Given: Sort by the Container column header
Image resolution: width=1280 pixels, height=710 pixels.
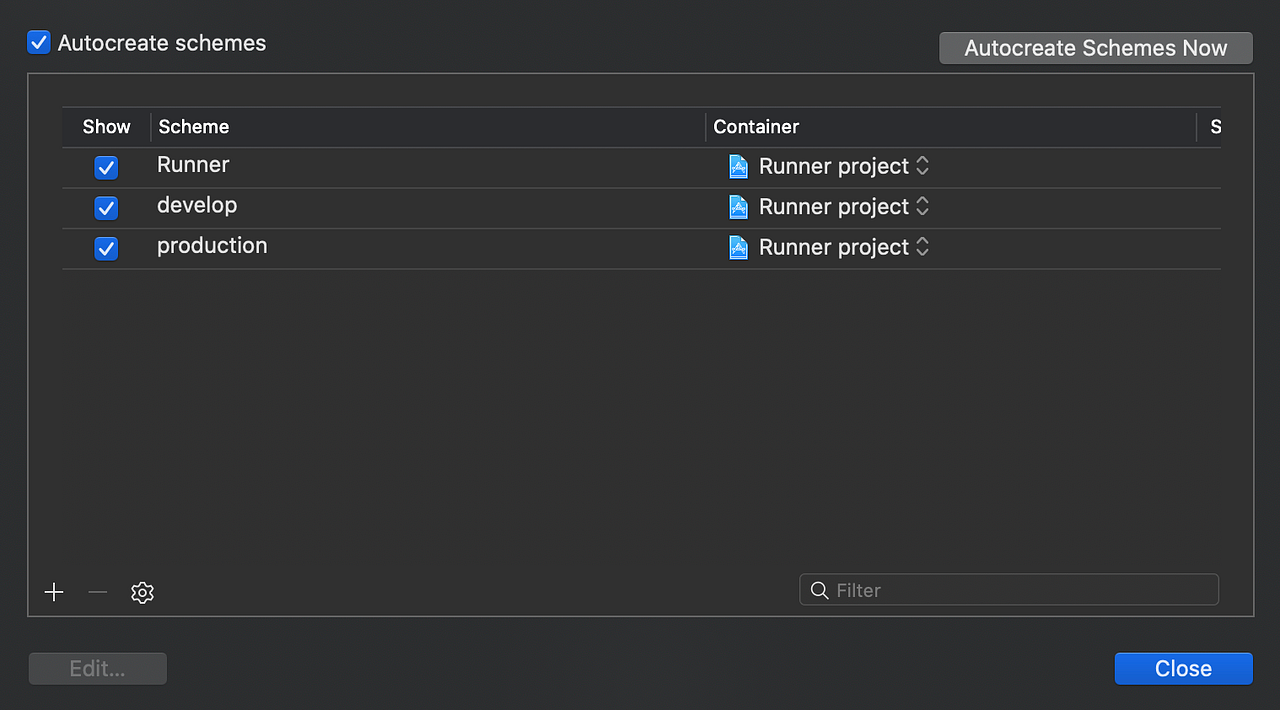Looking at the screenshot, I should 756,127.
